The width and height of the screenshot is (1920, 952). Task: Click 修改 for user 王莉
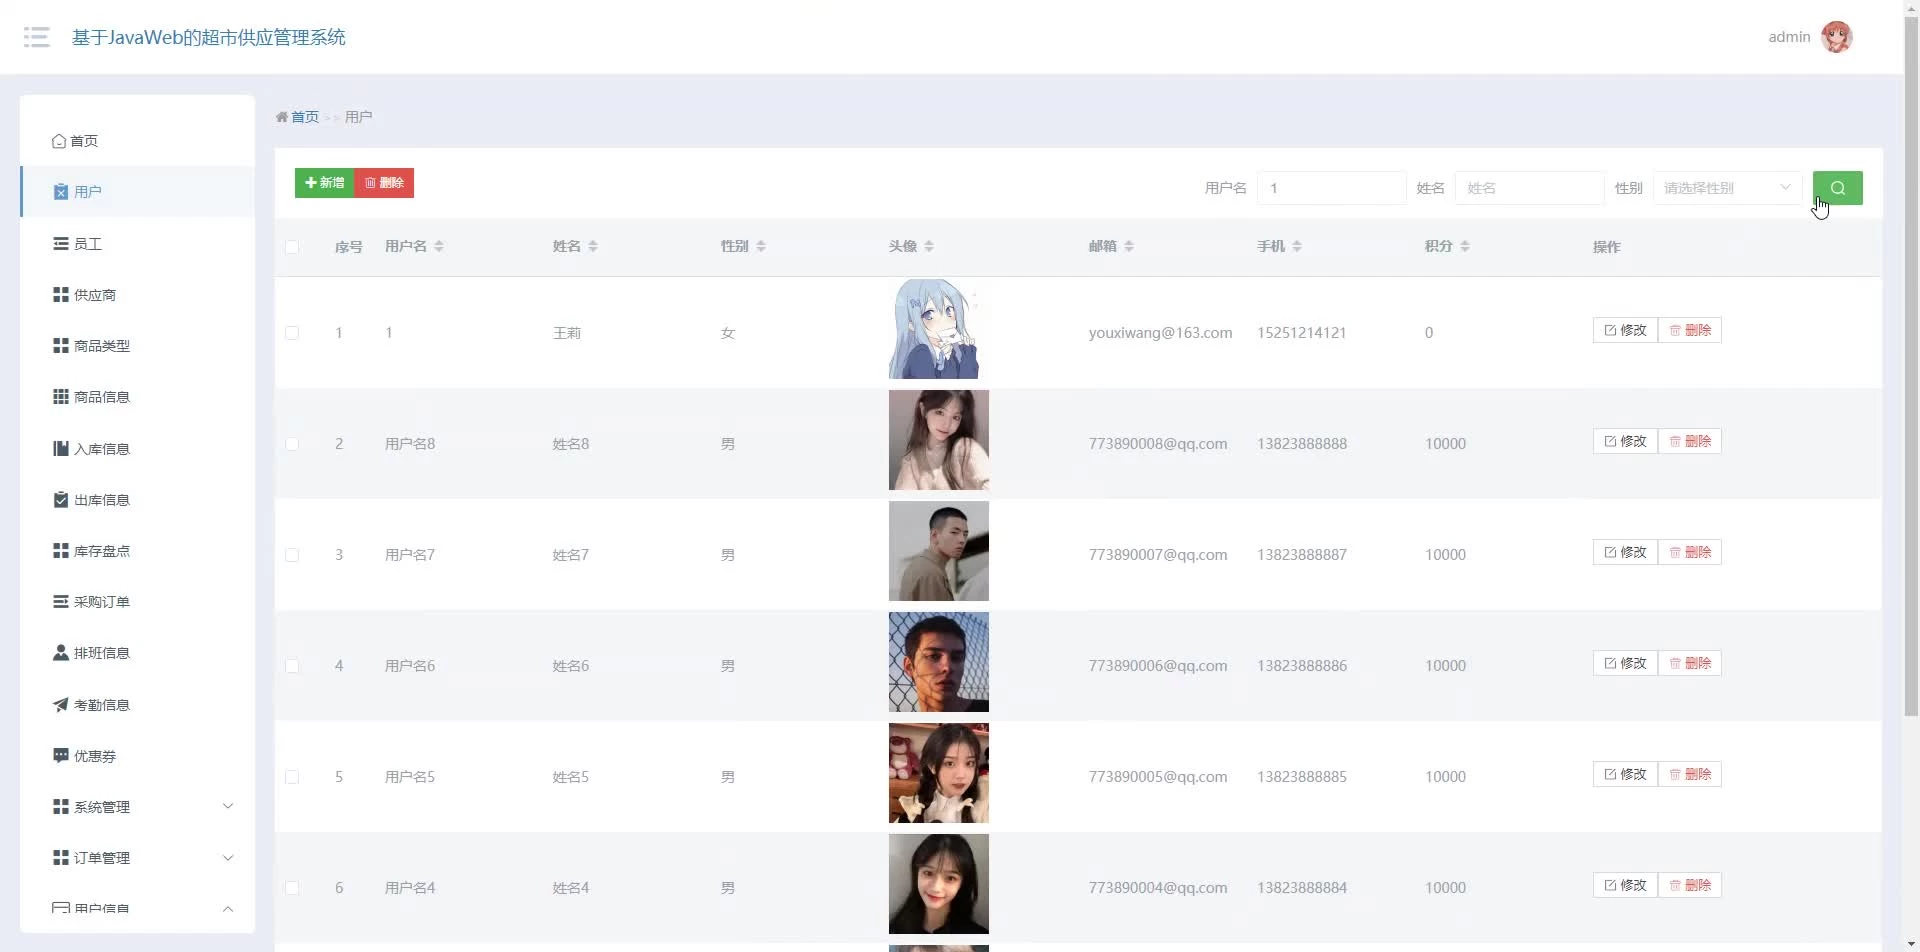[1625, 330]
